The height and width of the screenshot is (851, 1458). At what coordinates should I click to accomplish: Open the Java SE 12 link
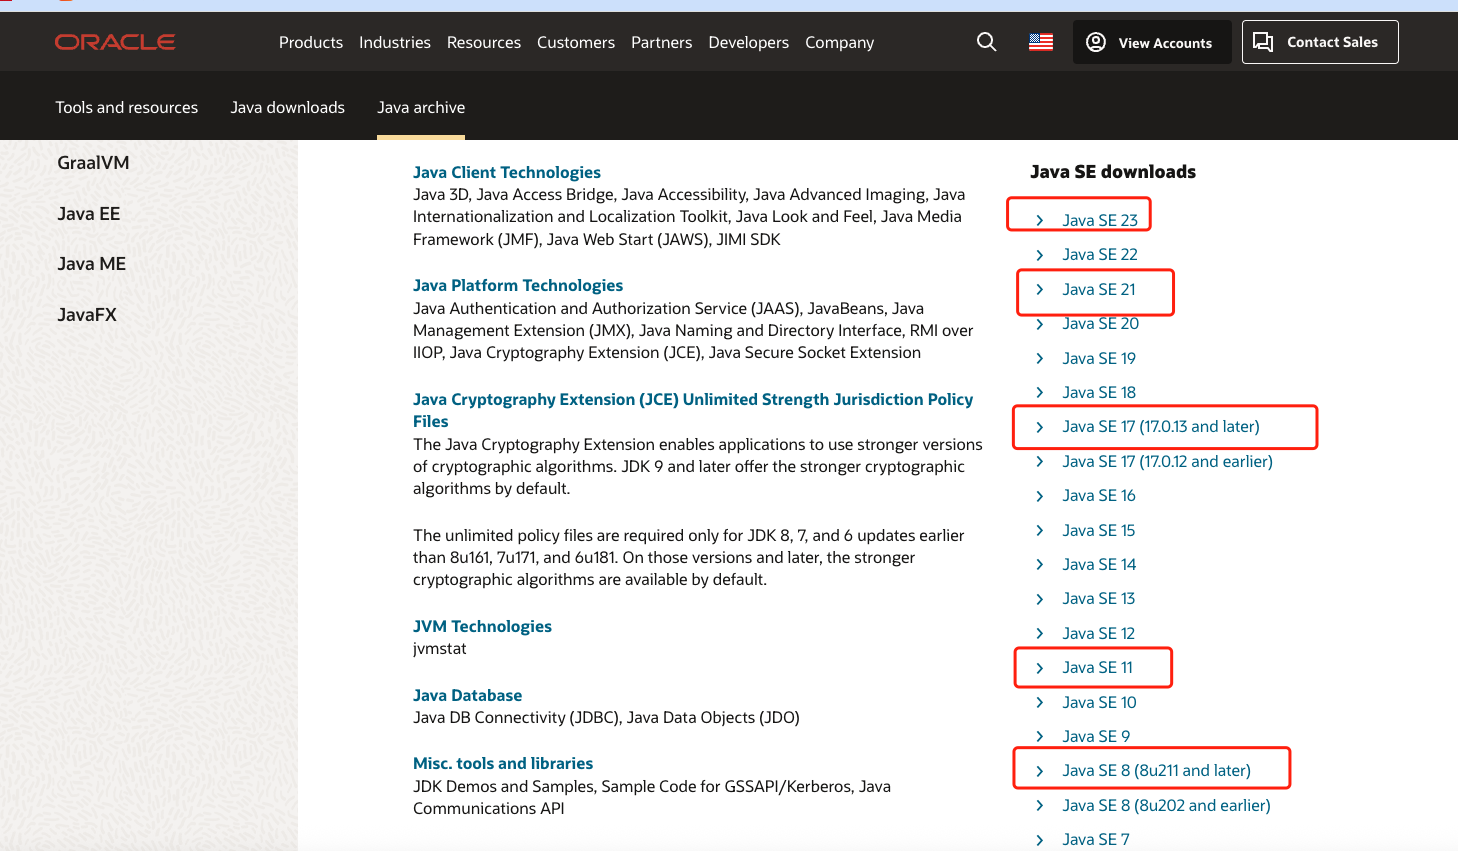coord(1099,633)
